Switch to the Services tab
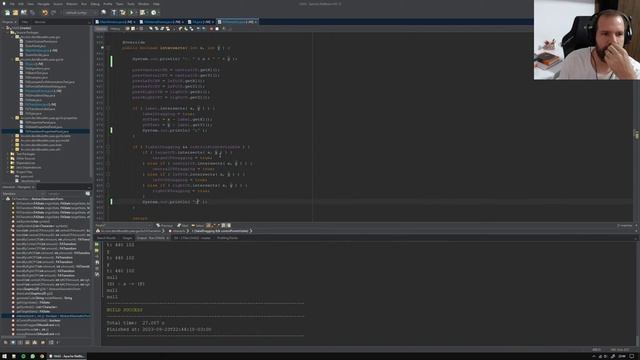640x360 pixels. pos(40,22)
